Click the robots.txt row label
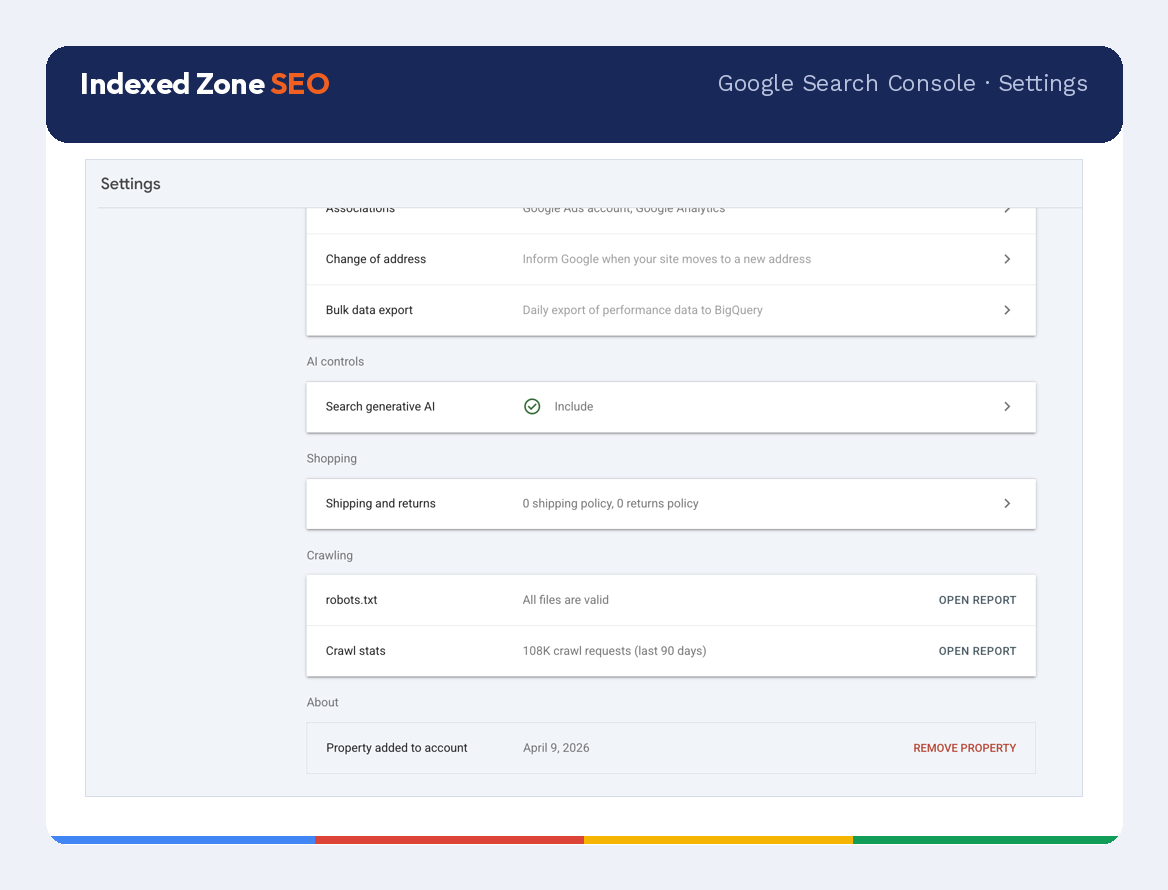The width and height of the screenshot is (1168, 890). (351, 600)
